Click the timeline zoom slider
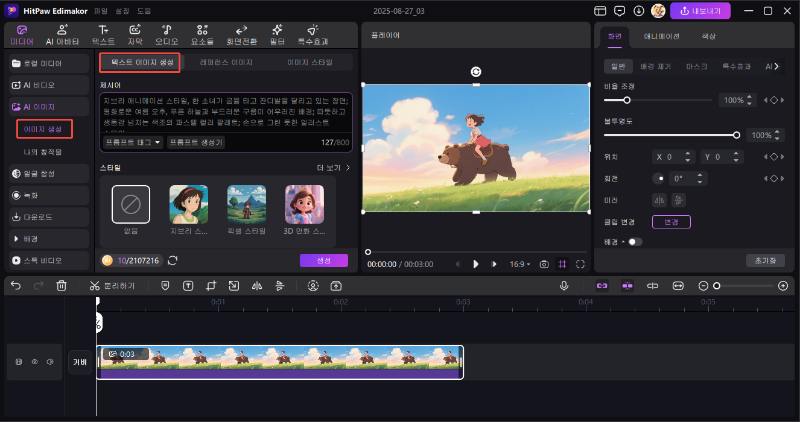The height and width of the screenshot is (422, 800). [744, 286]
